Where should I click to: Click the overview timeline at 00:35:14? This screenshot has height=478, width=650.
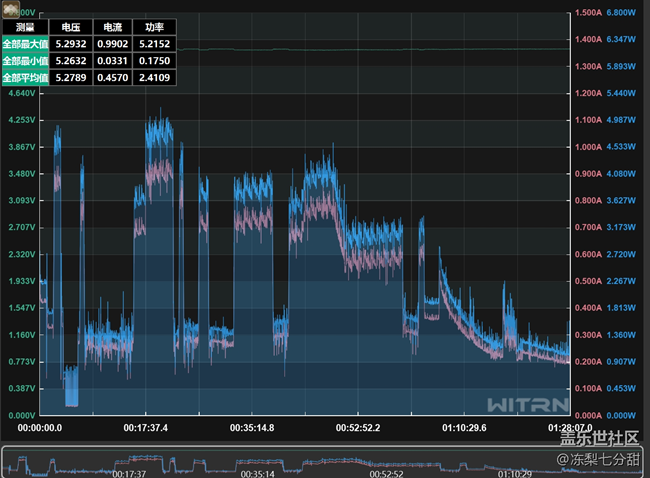click(x=257, y=473)
